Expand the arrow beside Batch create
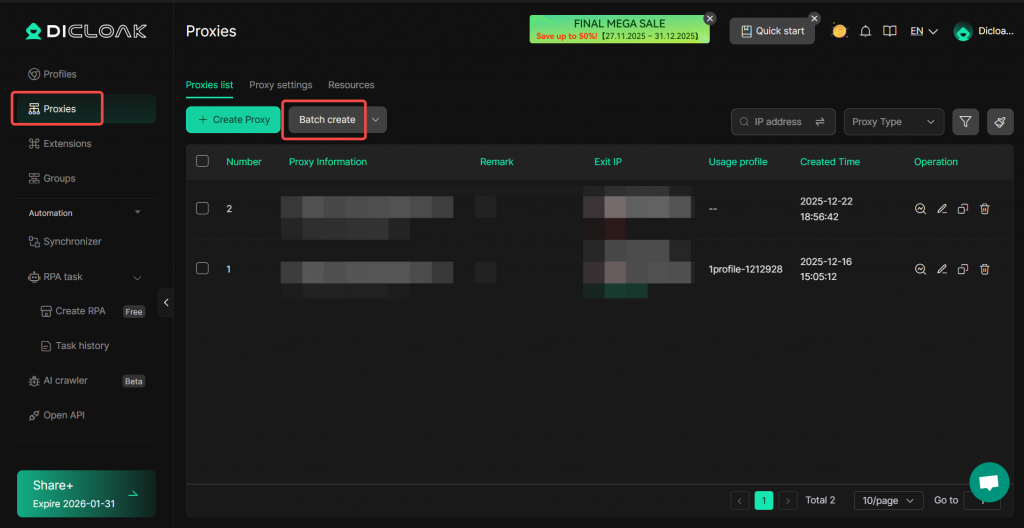 point(376,120)
